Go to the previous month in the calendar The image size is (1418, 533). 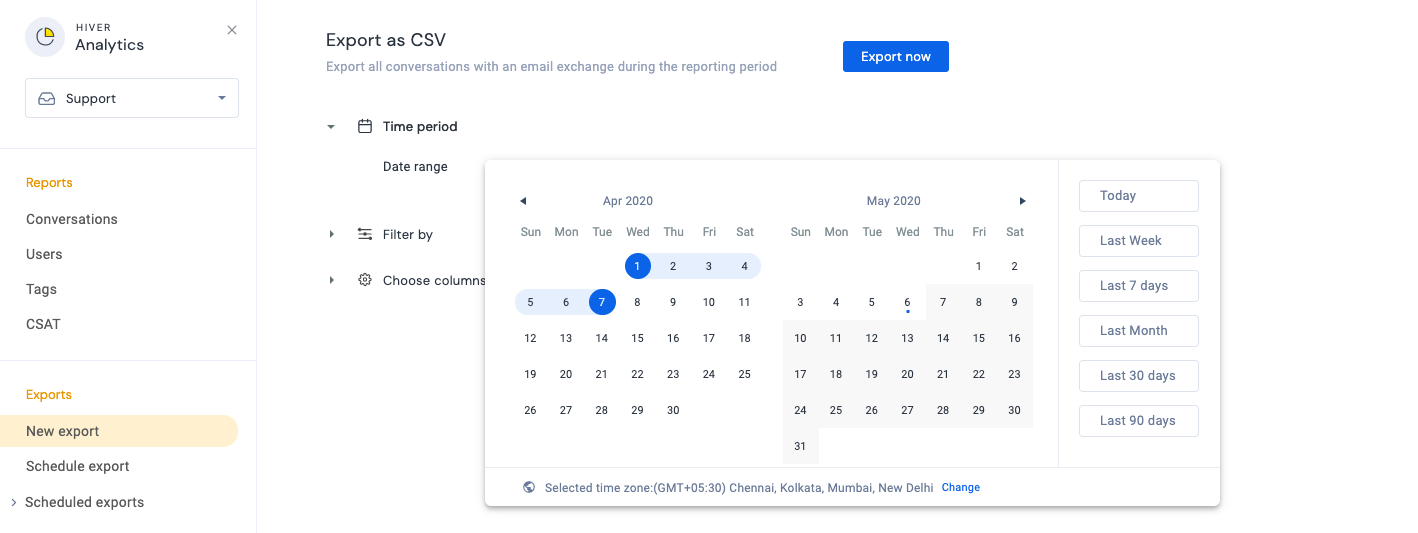click(523, 201)
